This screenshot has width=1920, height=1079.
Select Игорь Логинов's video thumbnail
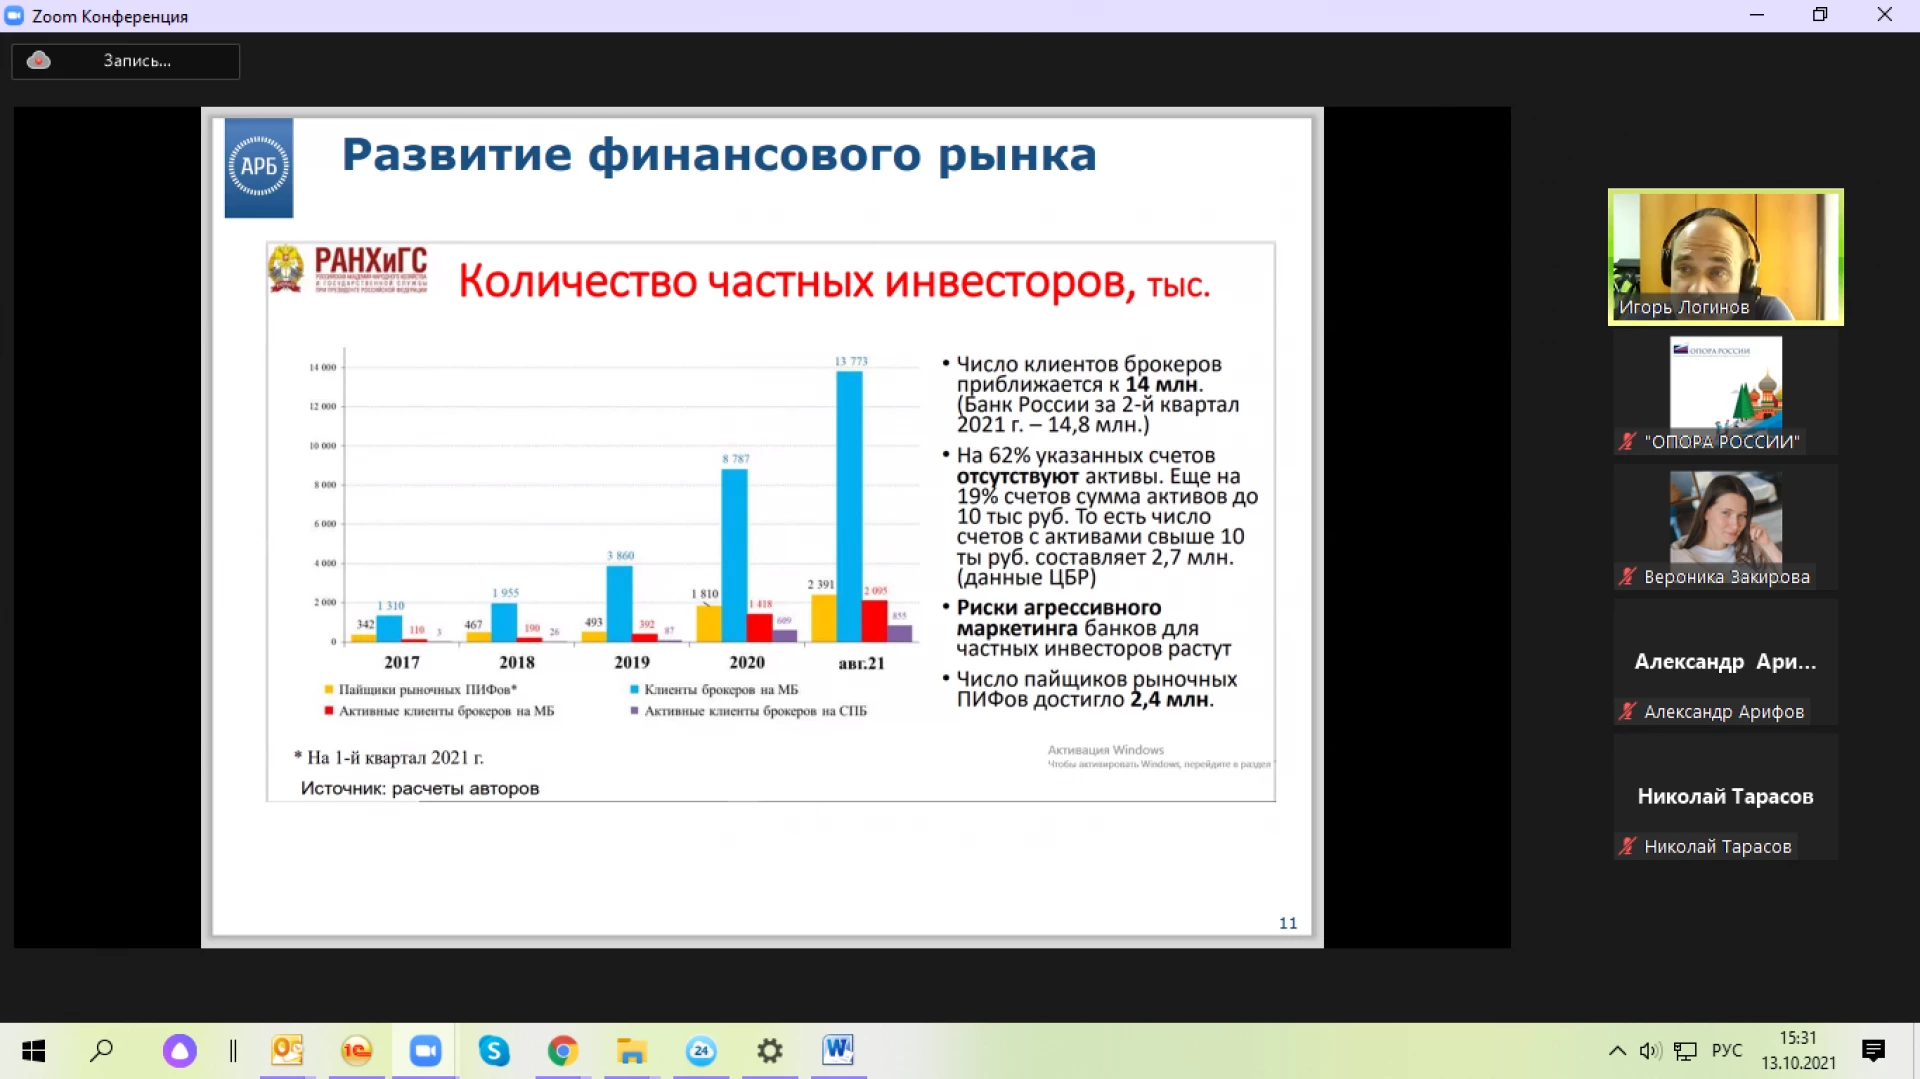[1725, 257]
